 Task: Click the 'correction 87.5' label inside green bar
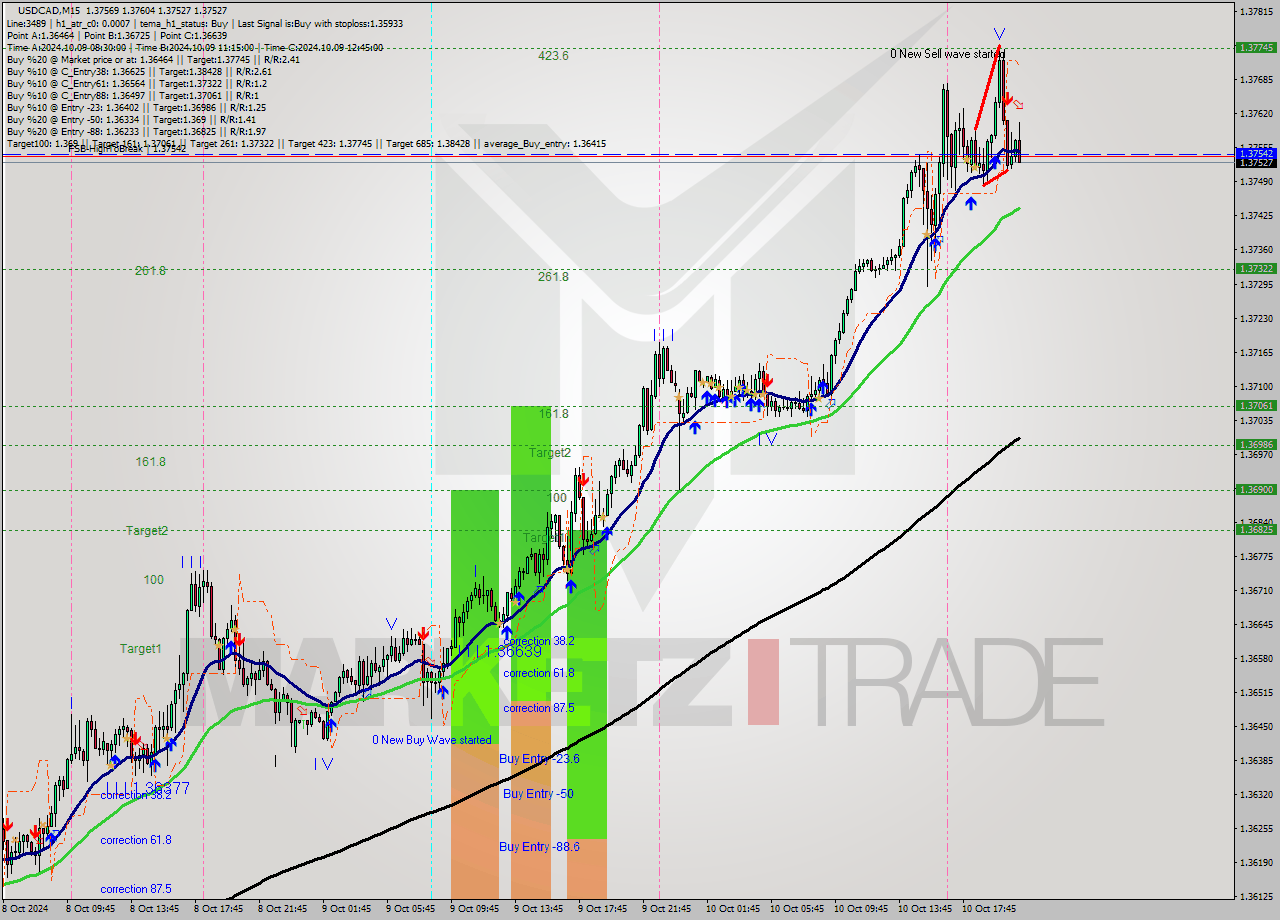pos(538,708)
